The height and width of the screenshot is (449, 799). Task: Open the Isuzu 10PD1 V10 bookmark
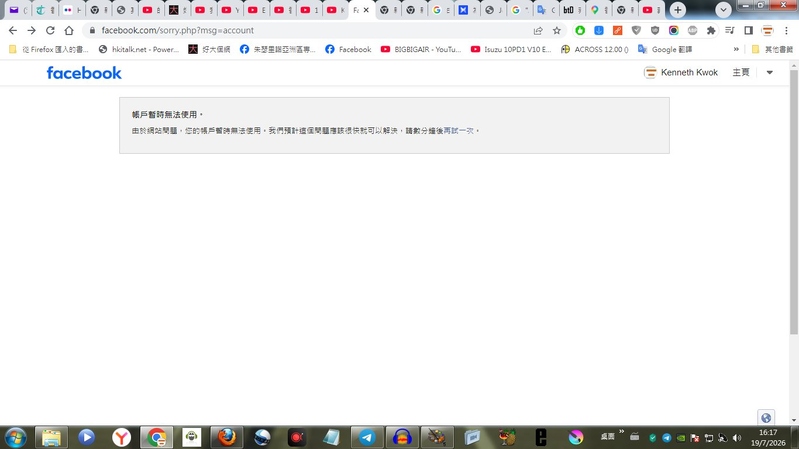[511, 49]
